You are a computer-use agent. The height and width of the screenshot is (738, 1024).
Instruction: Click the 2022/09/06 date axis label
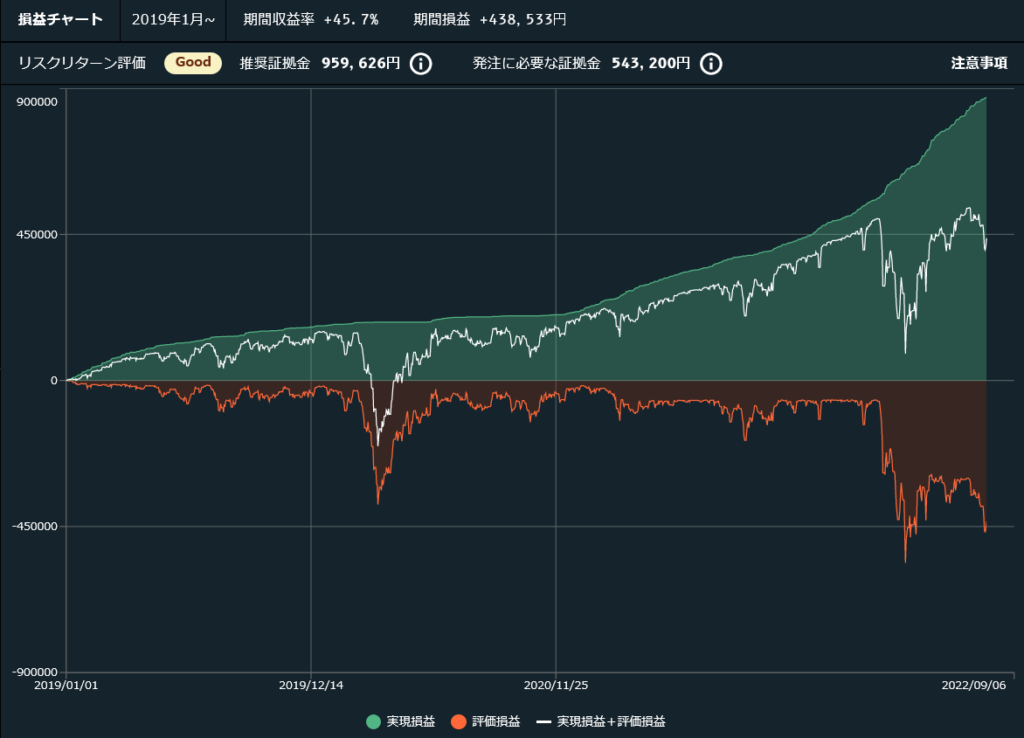tap(974, 685)
